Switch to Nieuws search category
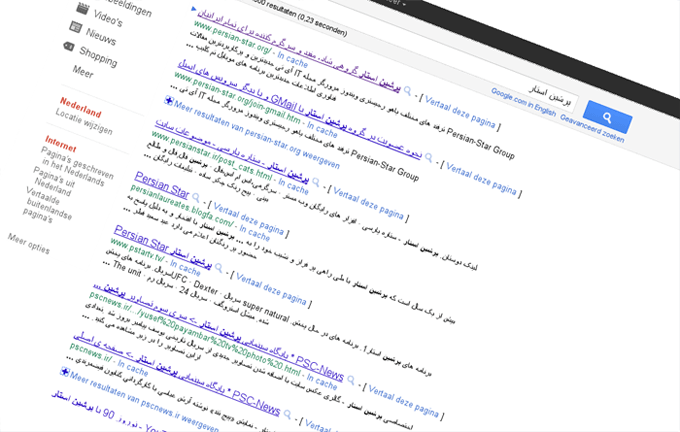 click(101, 37)
